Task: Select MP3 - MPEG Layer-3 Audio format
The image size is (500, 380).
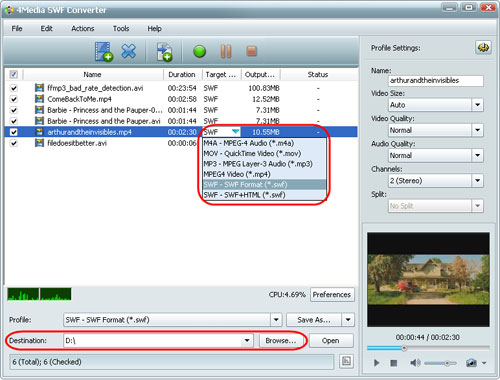Action: (264, 164)
